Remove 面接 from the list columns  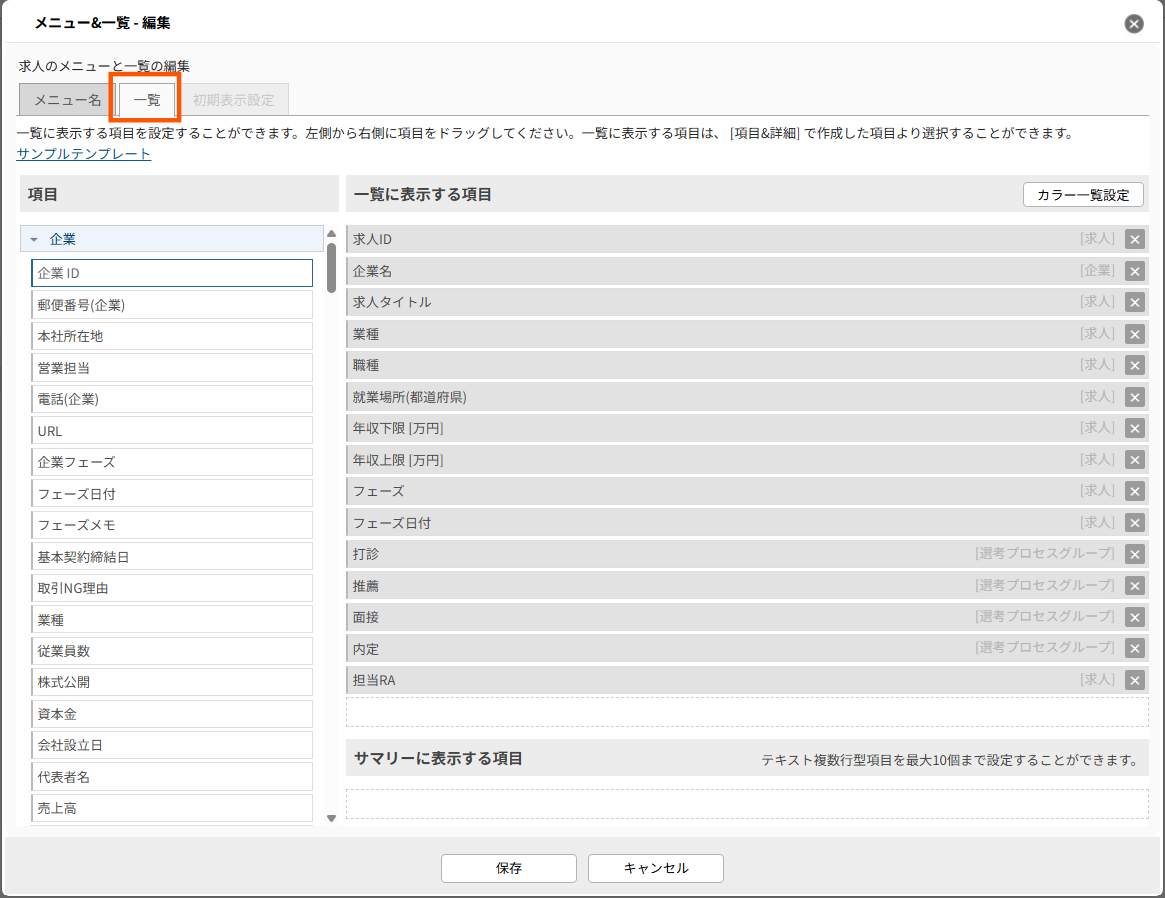tap(1134, 617)
